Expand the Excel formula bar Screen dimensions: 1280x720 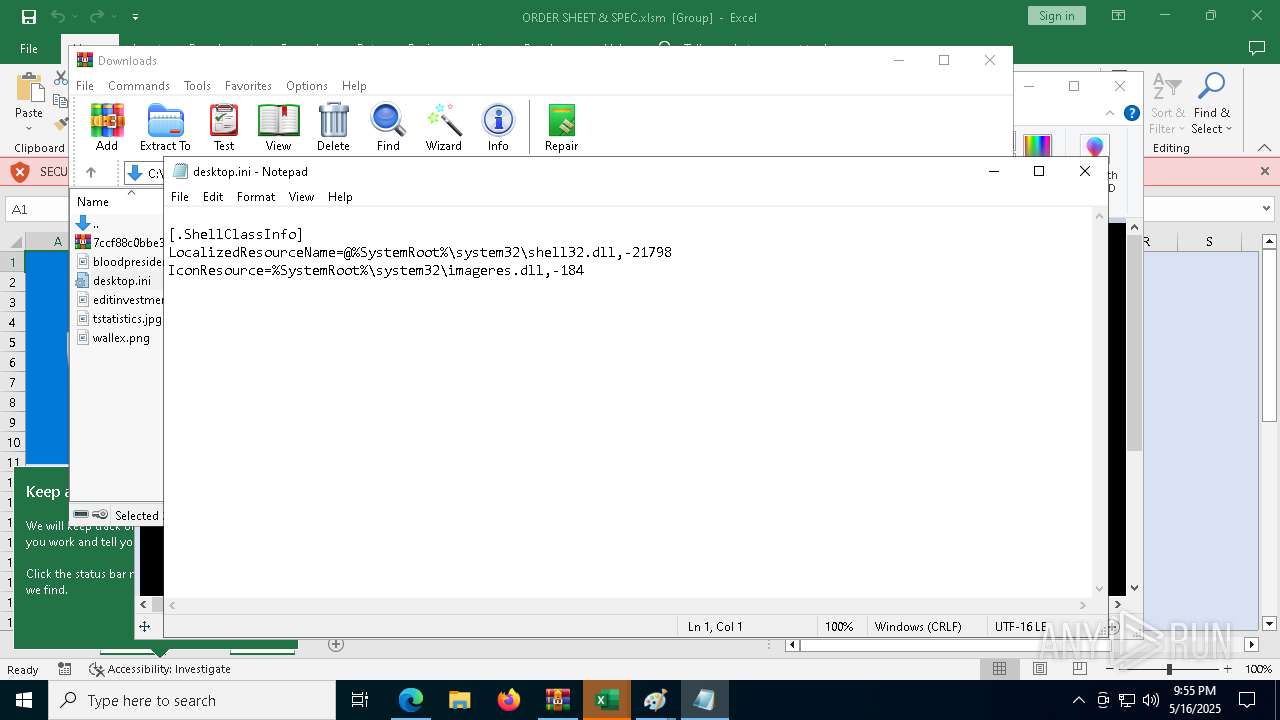[1267, 209]
